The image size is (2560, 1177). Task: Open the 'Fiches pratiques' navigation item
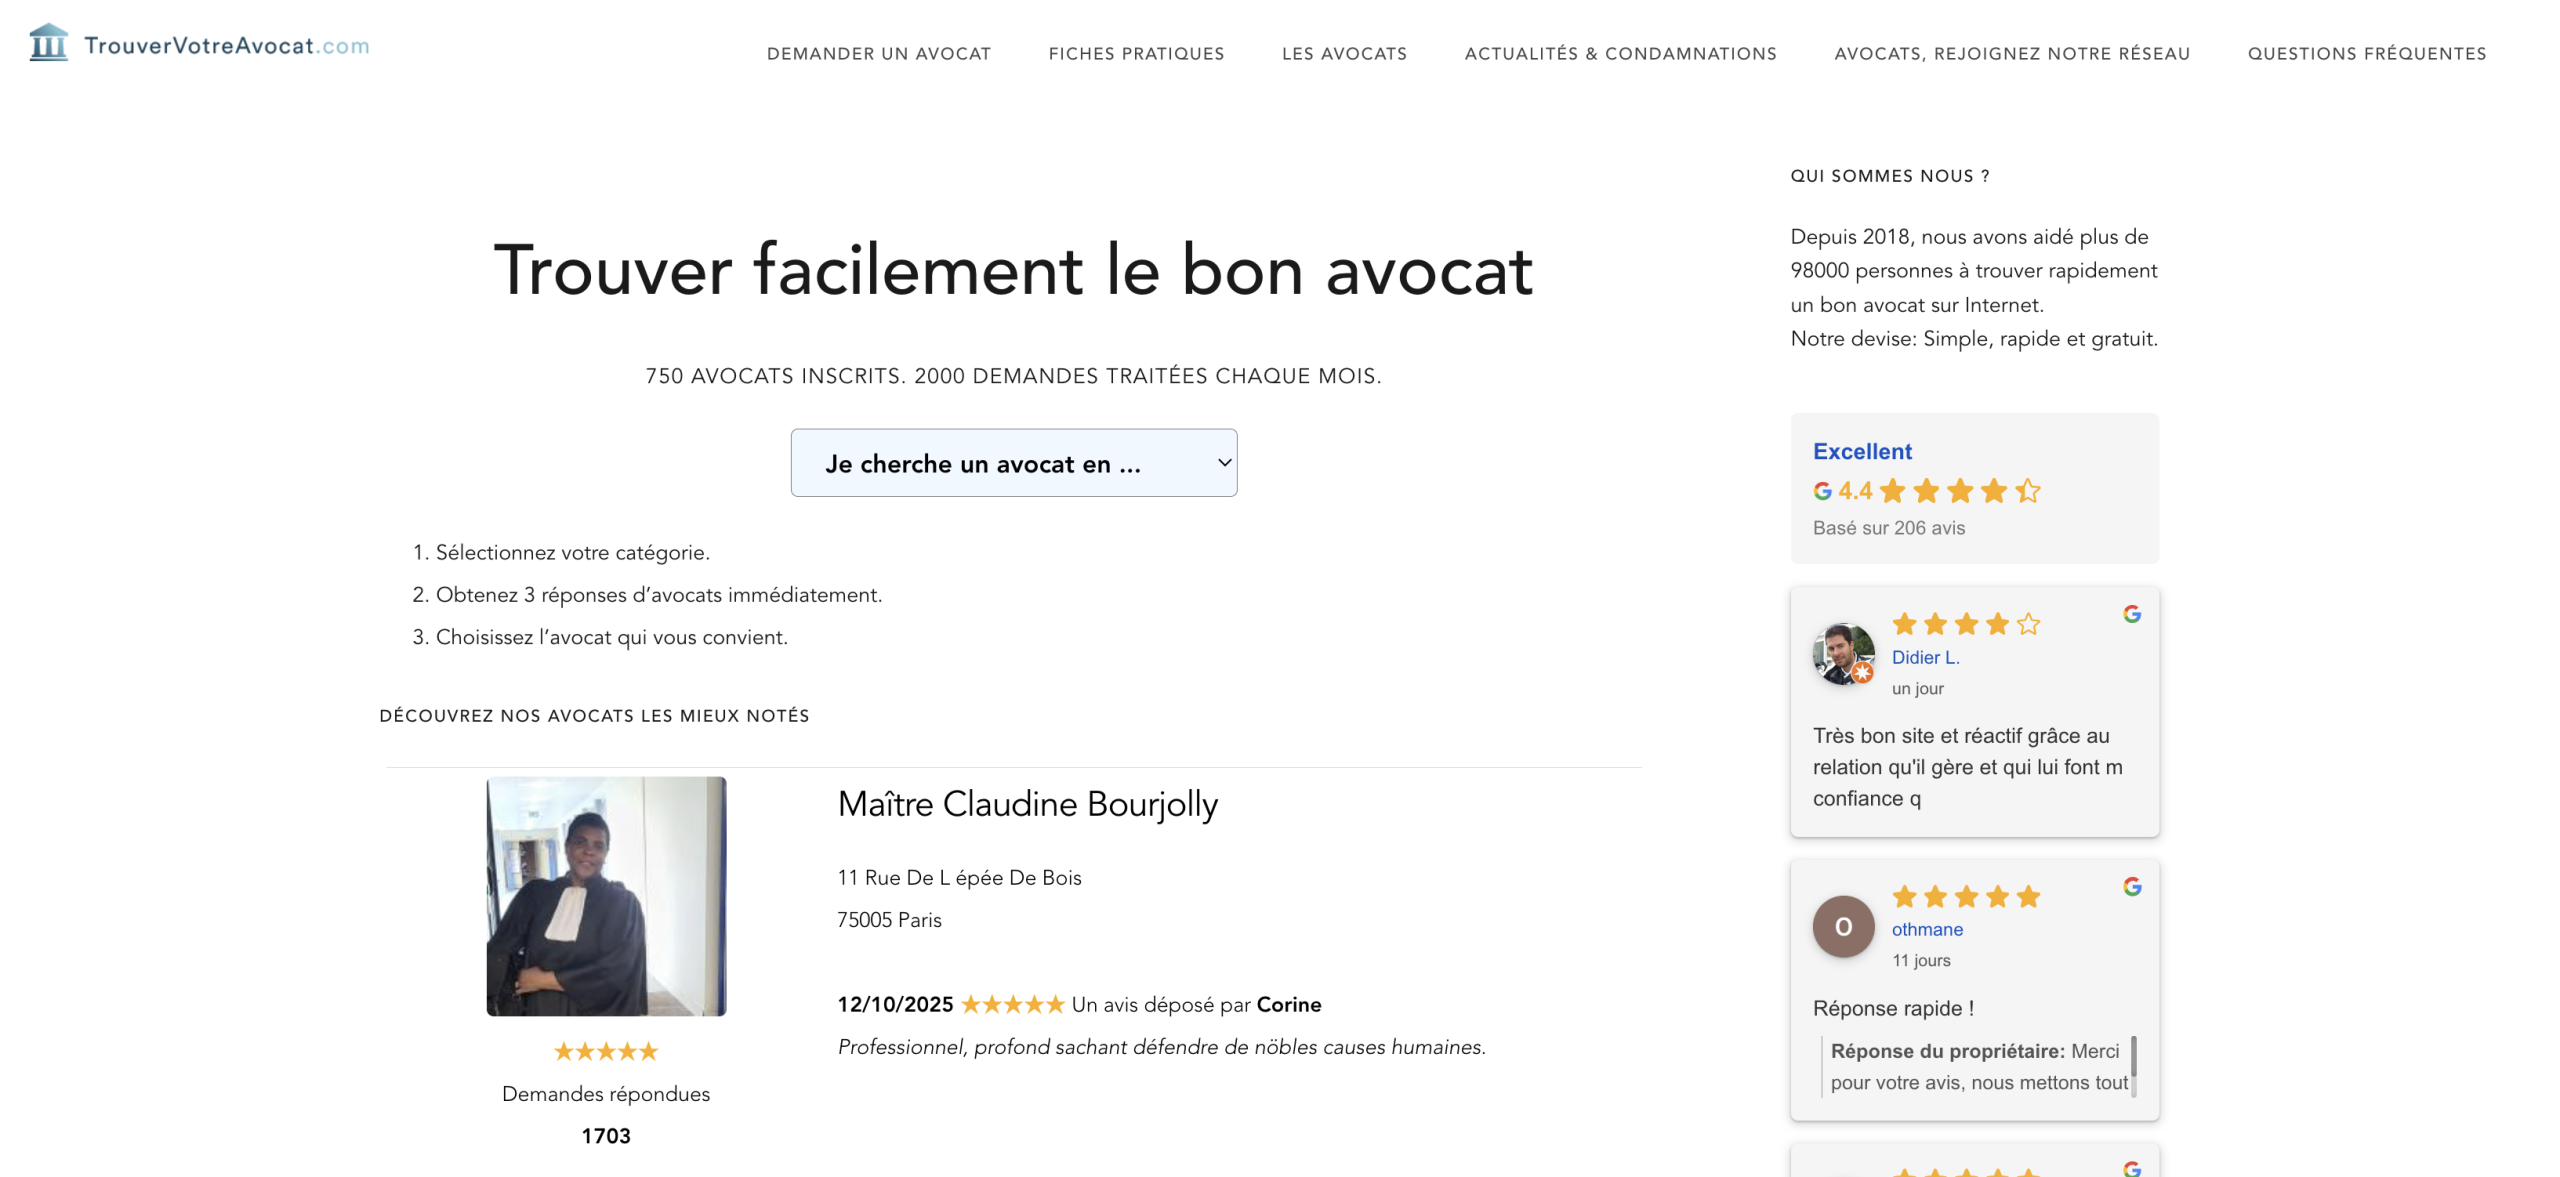pyautogui.click(x=1137, y=53)
